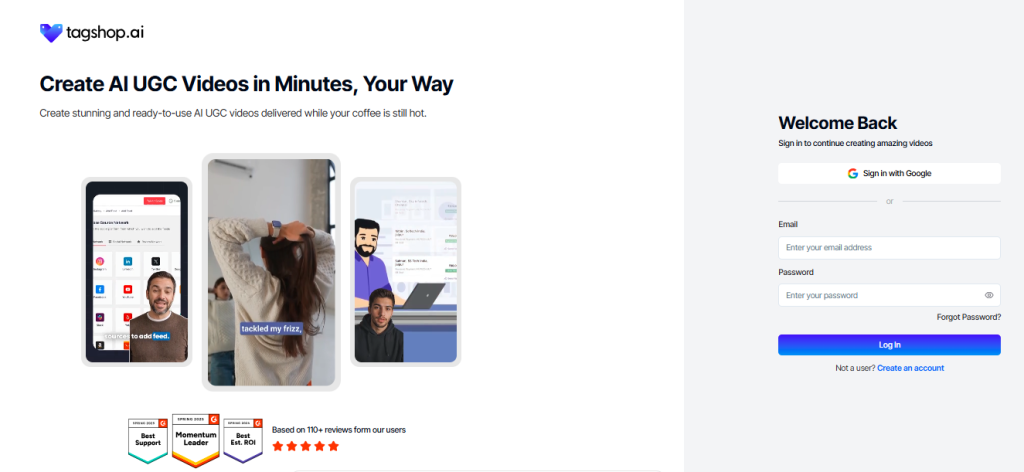Click the YouTube icon in phone mockup

[x=128, y=289]
